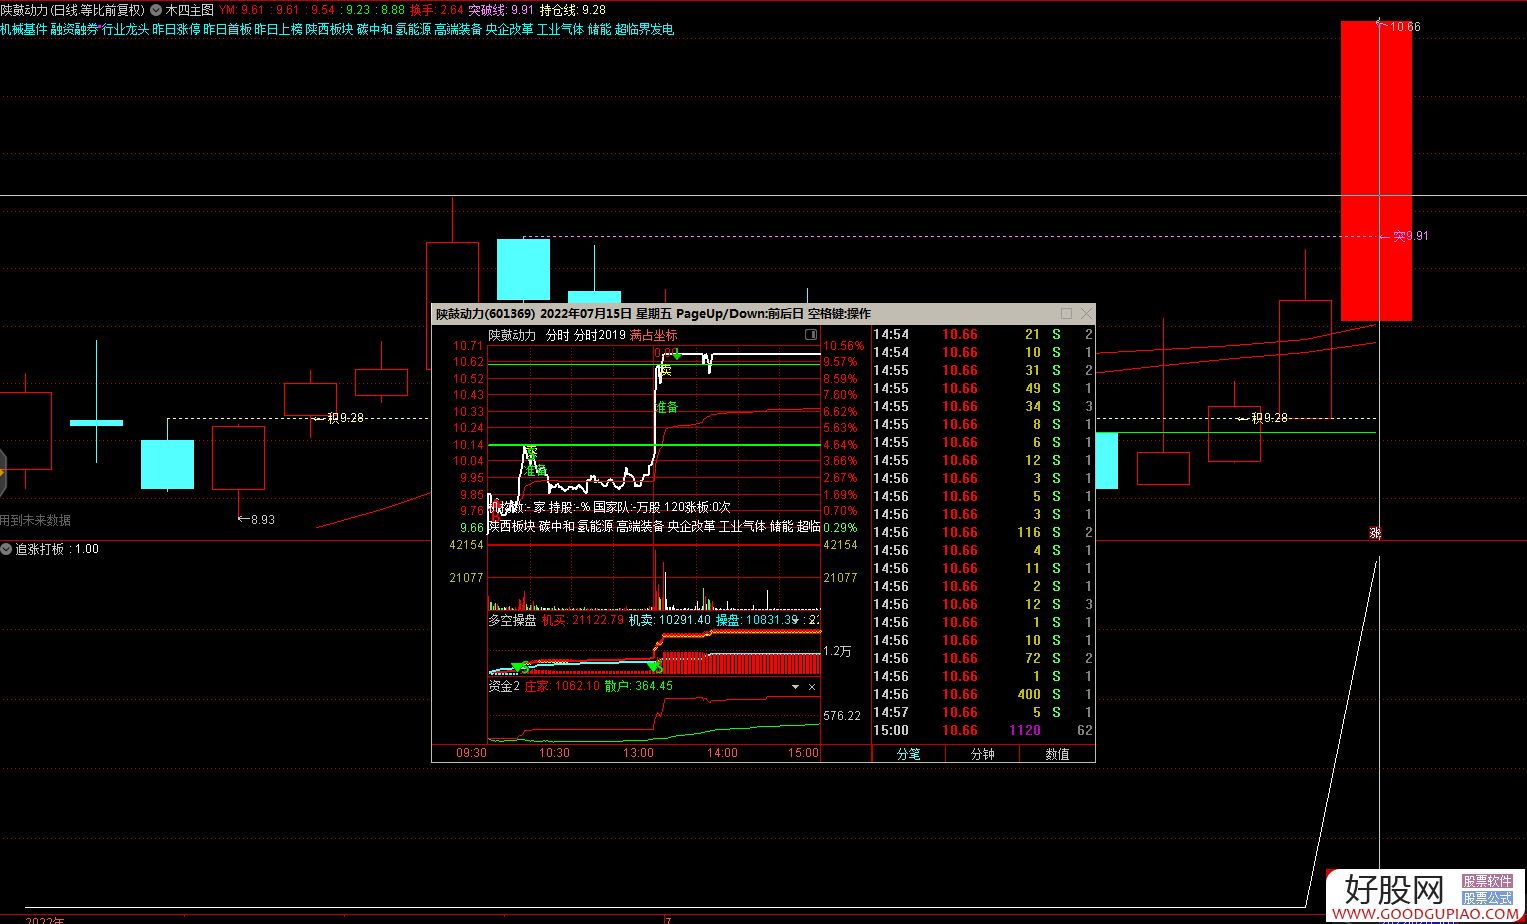
Task: Click the 分时2019 indicator label
Action: point(599,335)
